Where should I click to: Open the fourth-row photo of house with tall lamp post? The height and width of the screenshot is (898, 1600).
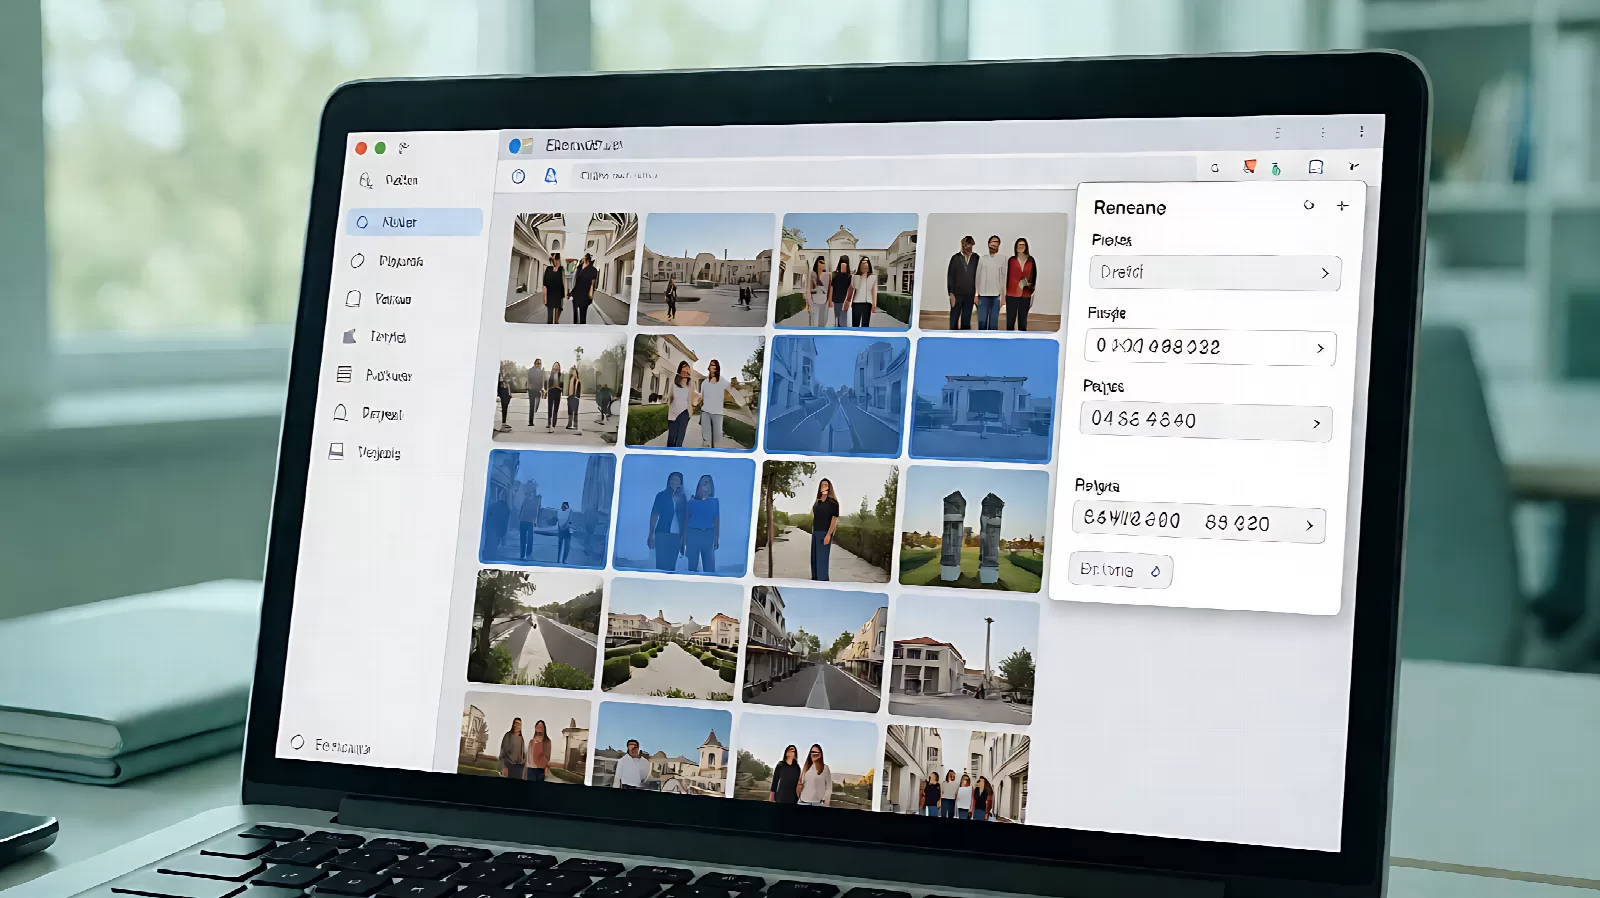(963, 659)
